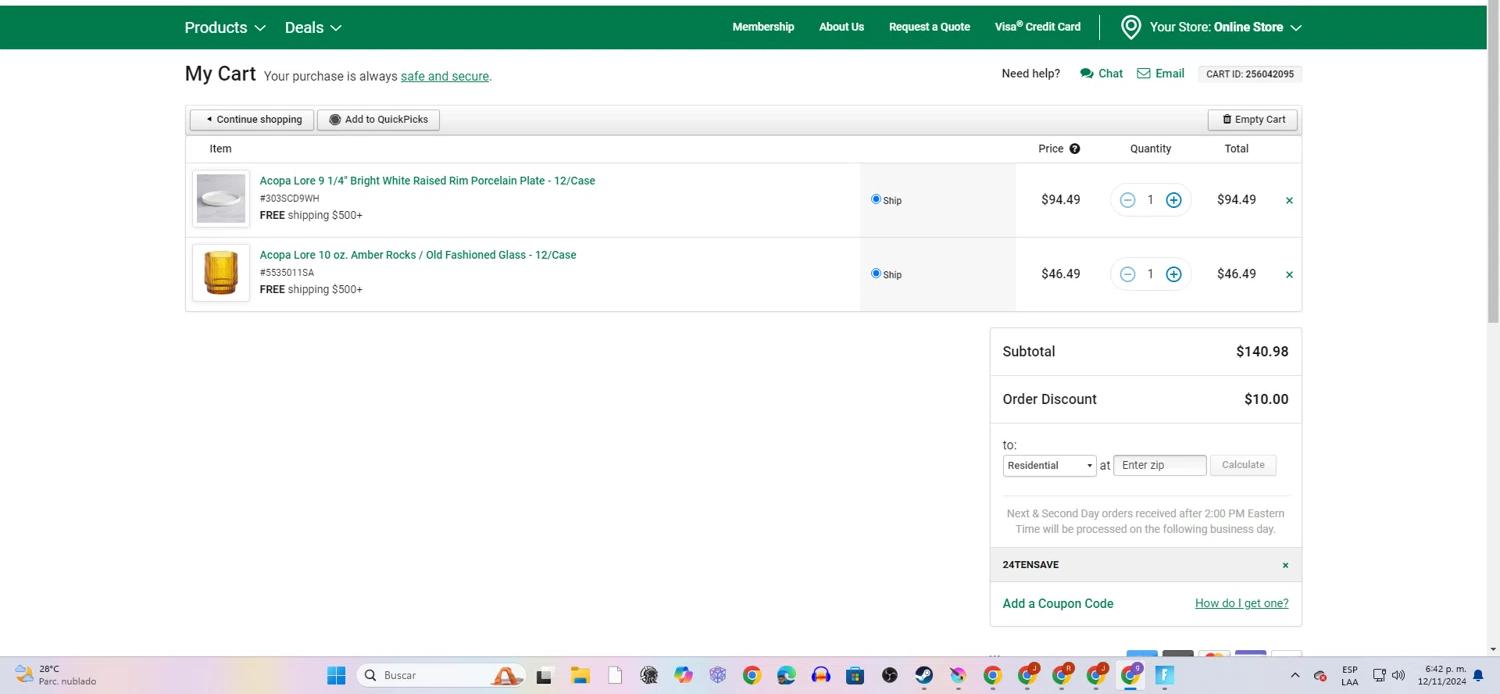Decrease quantity of Porcelain Plate item
Image resolution: width=1500 pixels, height=694 pixels.
[x=1127, y=200]
